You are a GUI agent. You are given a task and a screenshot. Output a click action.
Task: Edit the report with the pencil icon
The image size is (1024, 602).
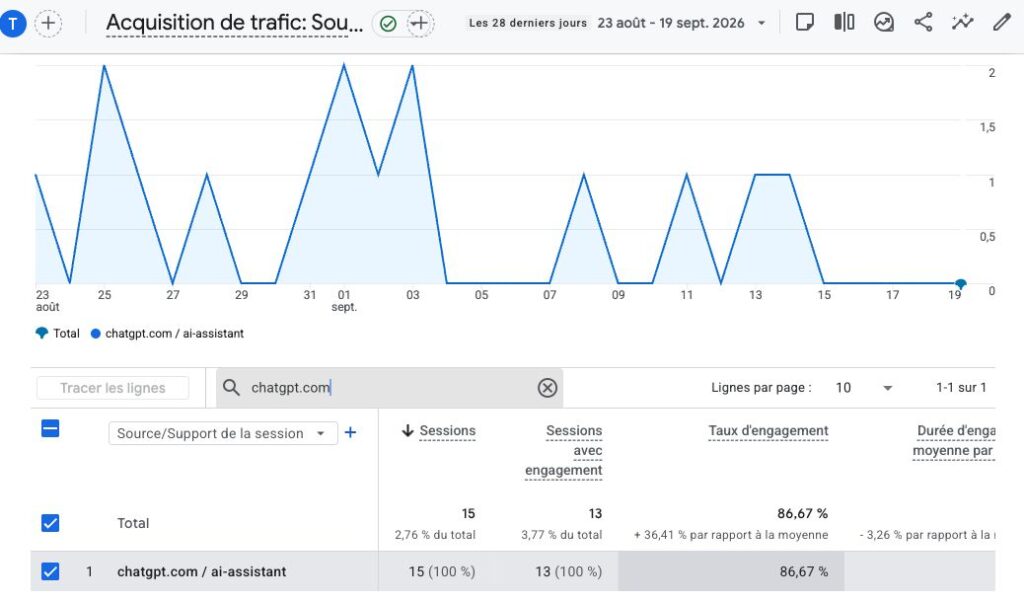[x=1001, y=23]
